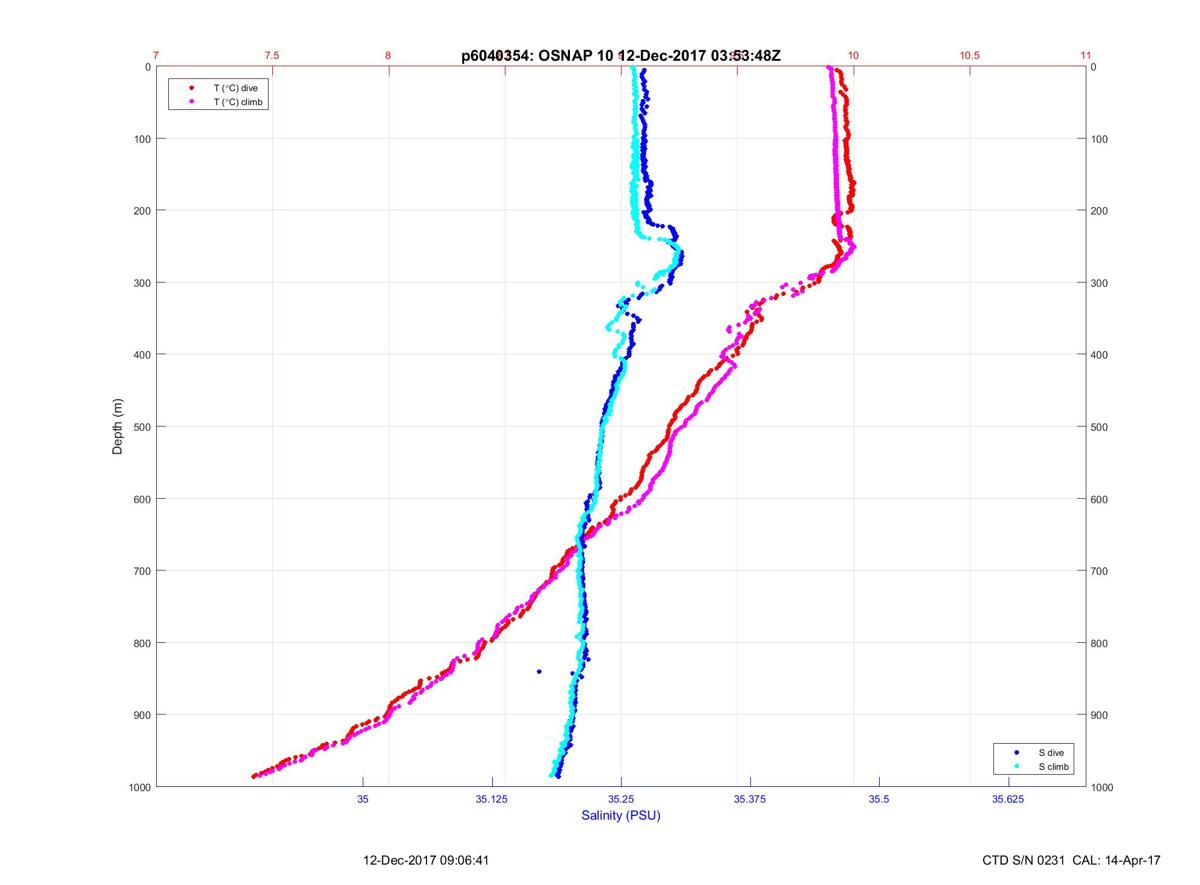
Task: Click the 900 depth tick on left axis
Action: [x=140, y=715]
